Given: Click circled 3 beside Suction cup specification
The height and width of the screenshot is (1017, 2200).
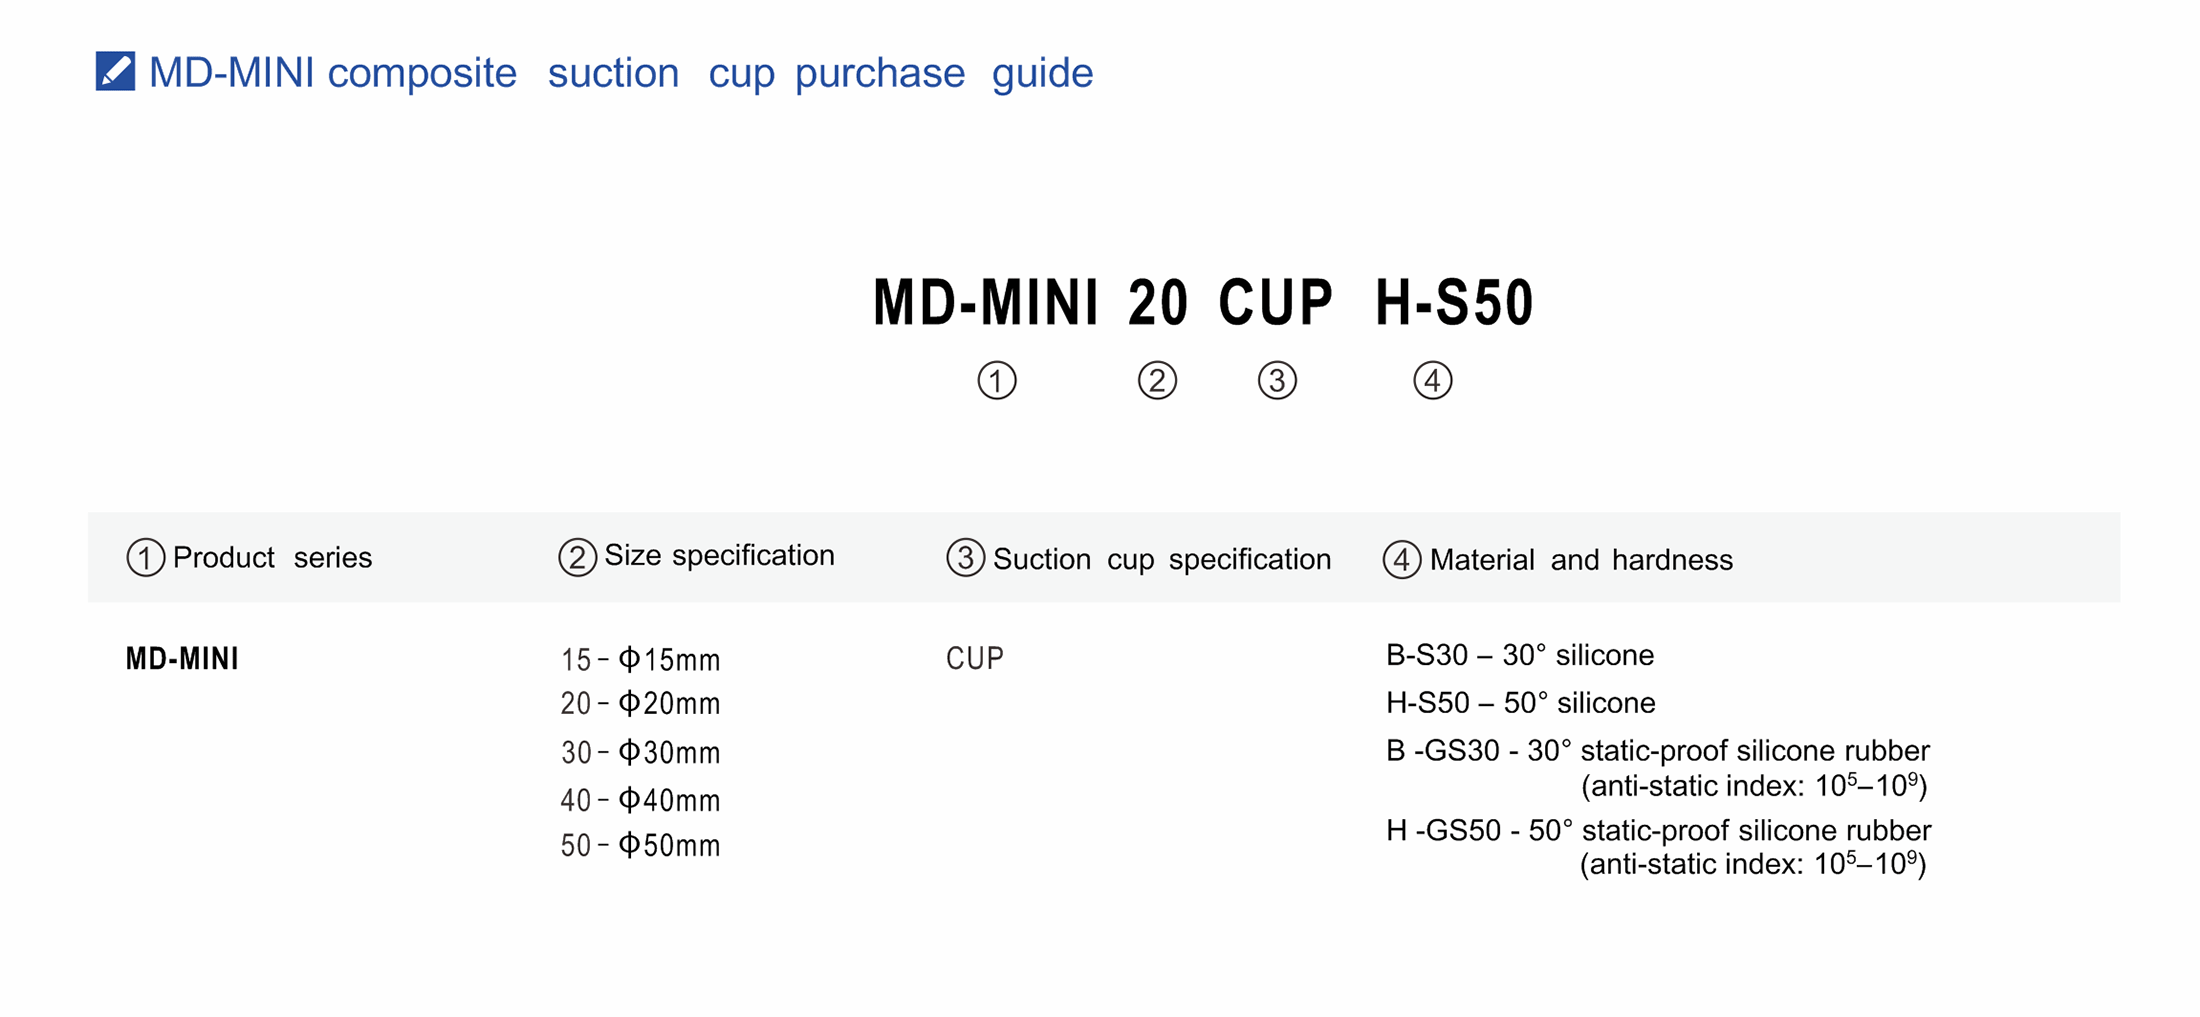Looking at the screenshot, I should (965, 558).
